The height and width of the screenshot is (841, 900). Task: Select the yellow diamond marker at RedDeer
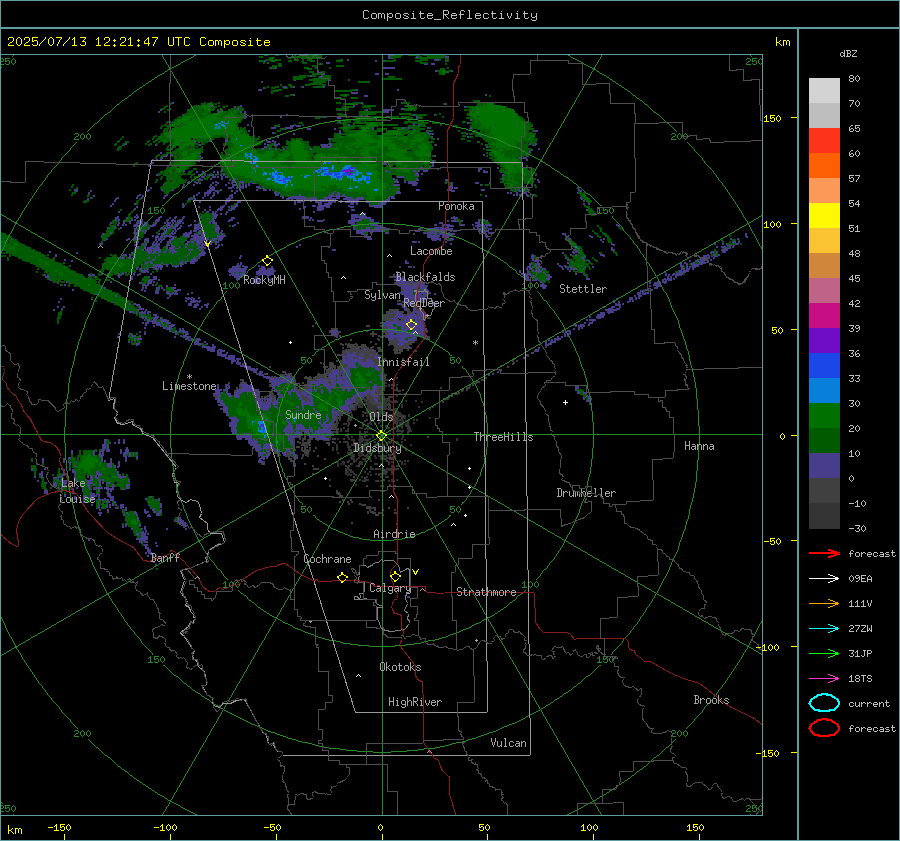click(x=412, y=325)
